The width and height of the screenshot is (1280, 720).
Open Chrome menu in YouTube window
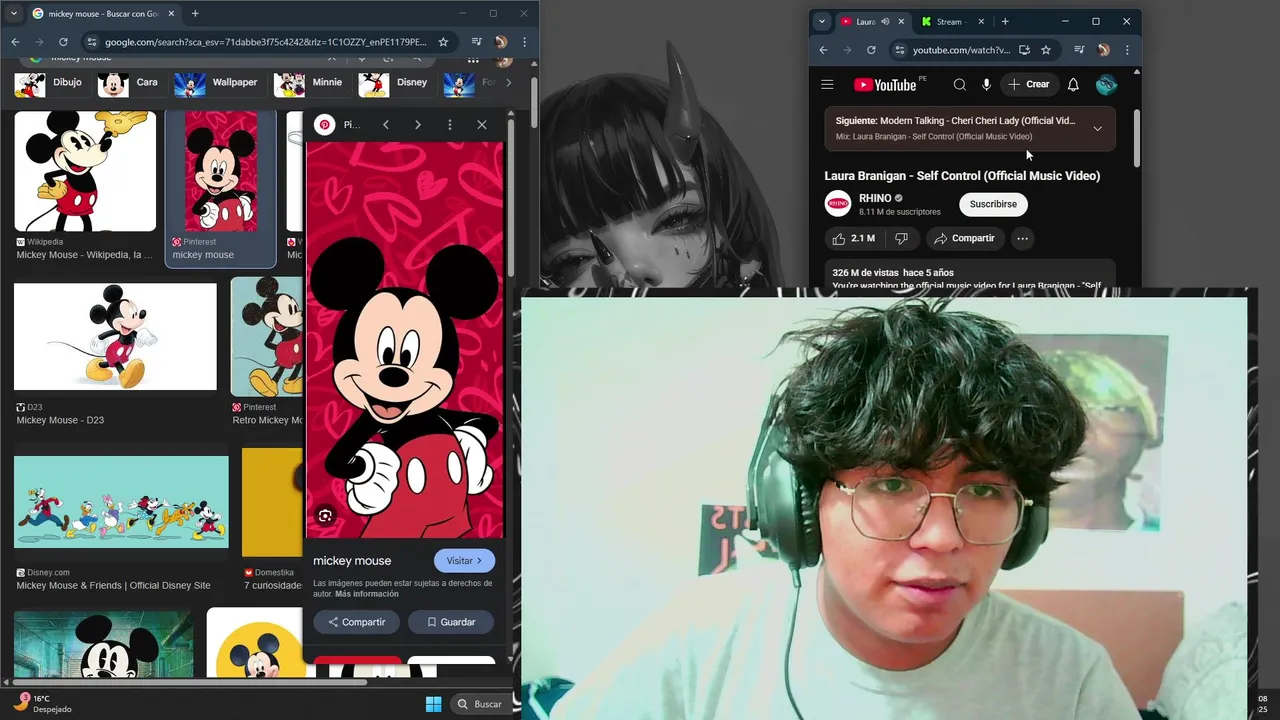(1127, 50)
